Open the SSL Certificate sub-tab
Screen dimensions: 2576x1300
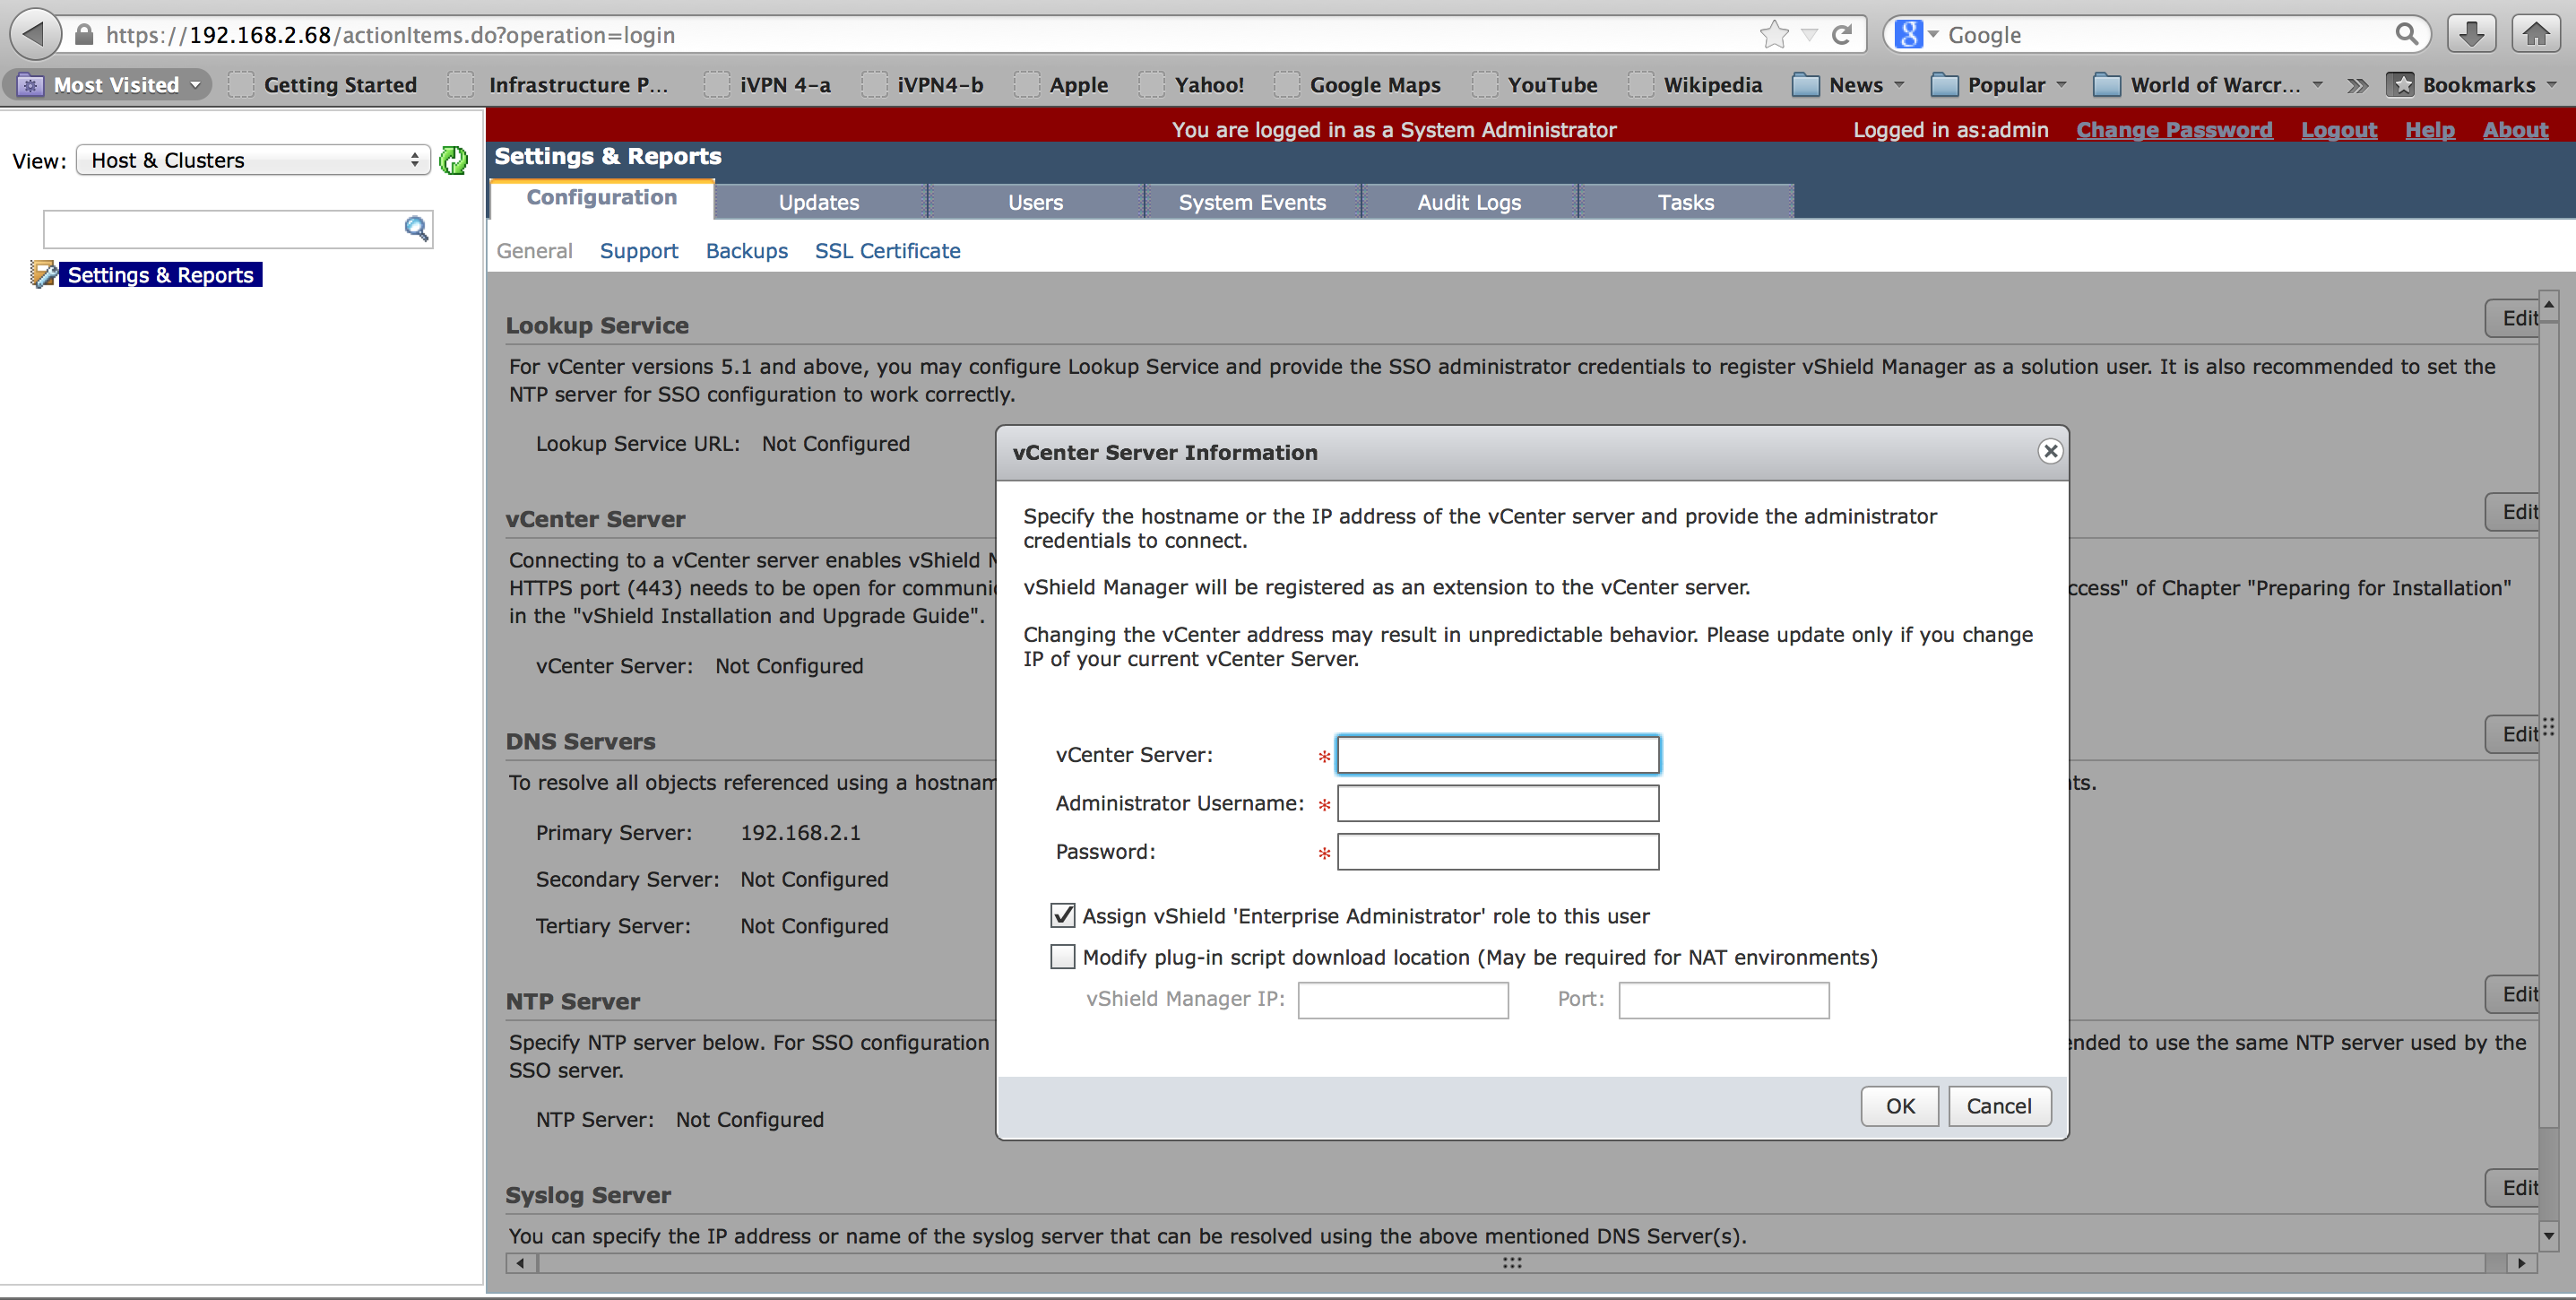tap(887, 251)
